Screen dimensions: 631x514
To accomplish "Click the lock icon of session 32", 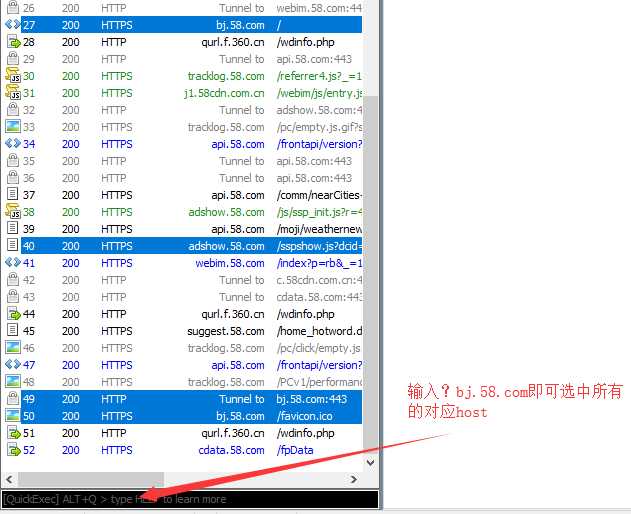I will pyautogui.click(x=13, y=109).
